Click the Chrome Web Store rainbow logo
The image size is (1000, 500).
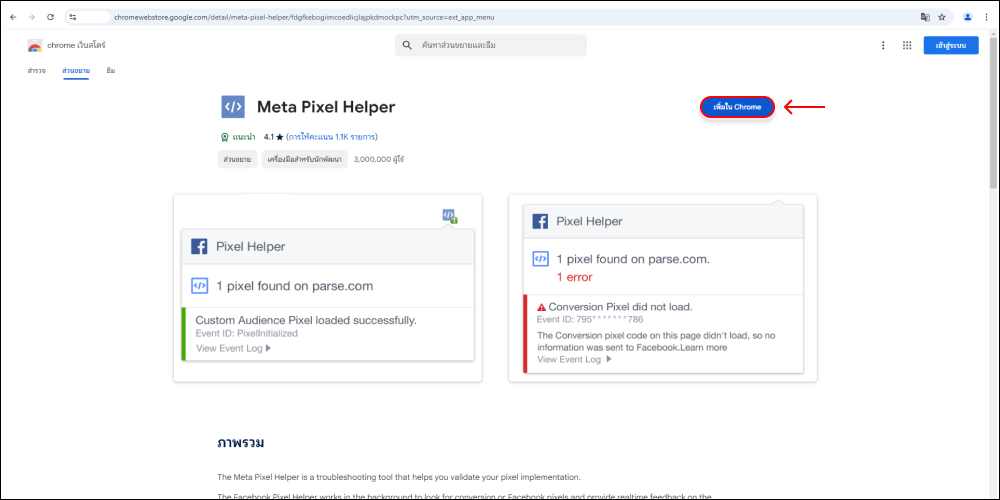click(34, 46)
